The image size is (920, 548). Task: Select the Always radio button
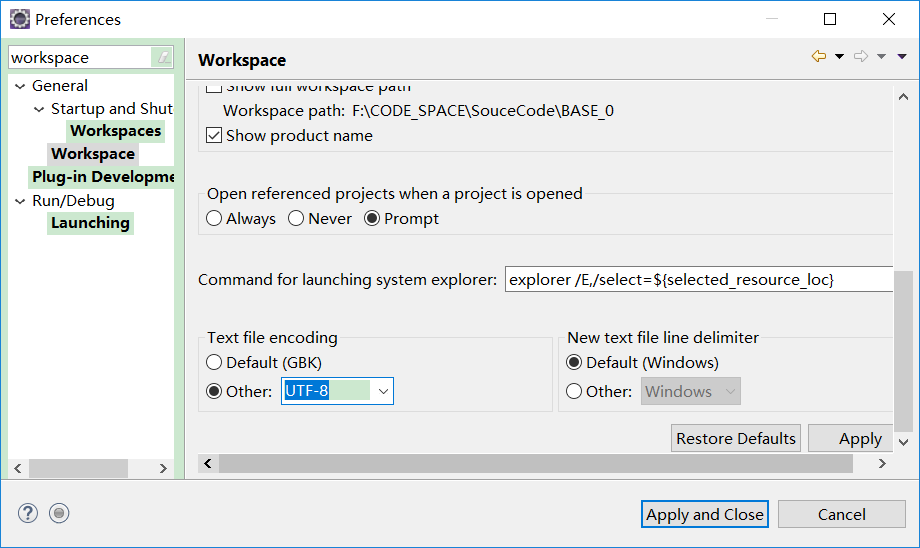pos(214,218)
